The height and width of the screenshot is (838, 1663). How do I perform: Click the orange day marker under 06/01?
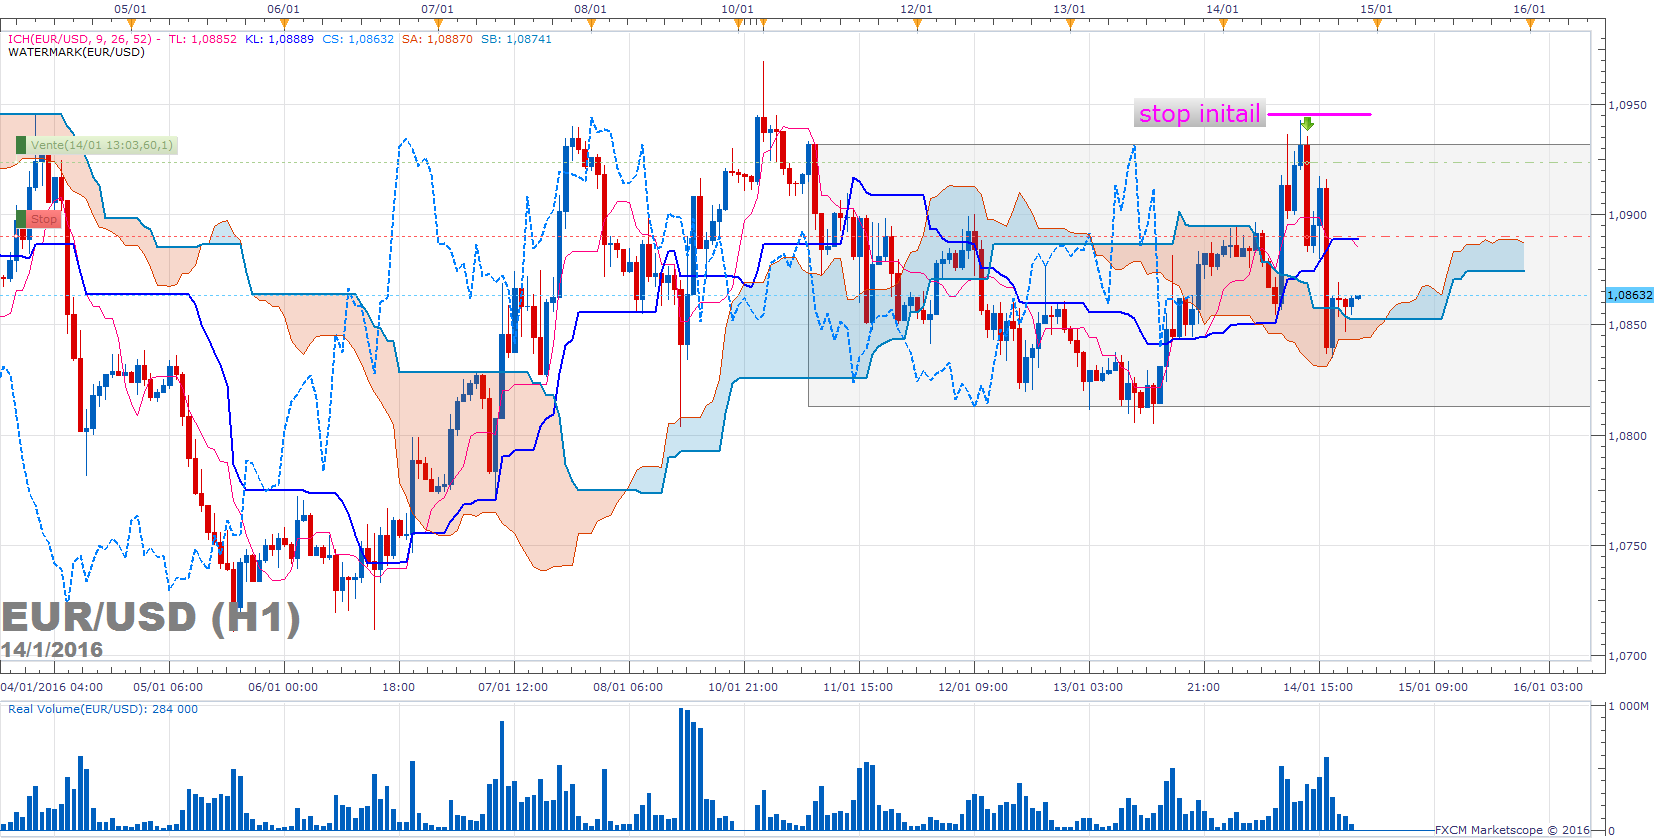coord(283,25)
